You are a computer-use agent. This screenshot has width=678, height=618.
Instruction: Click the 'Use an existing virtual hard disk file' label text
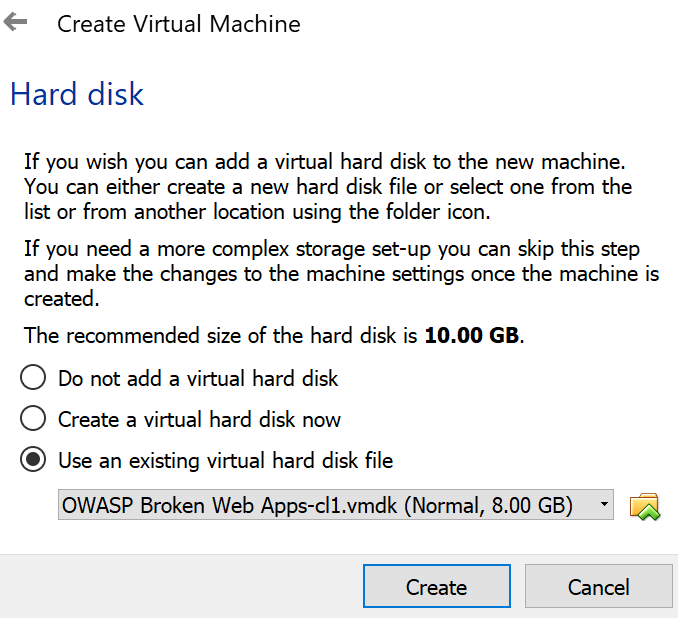pos(225,461)
